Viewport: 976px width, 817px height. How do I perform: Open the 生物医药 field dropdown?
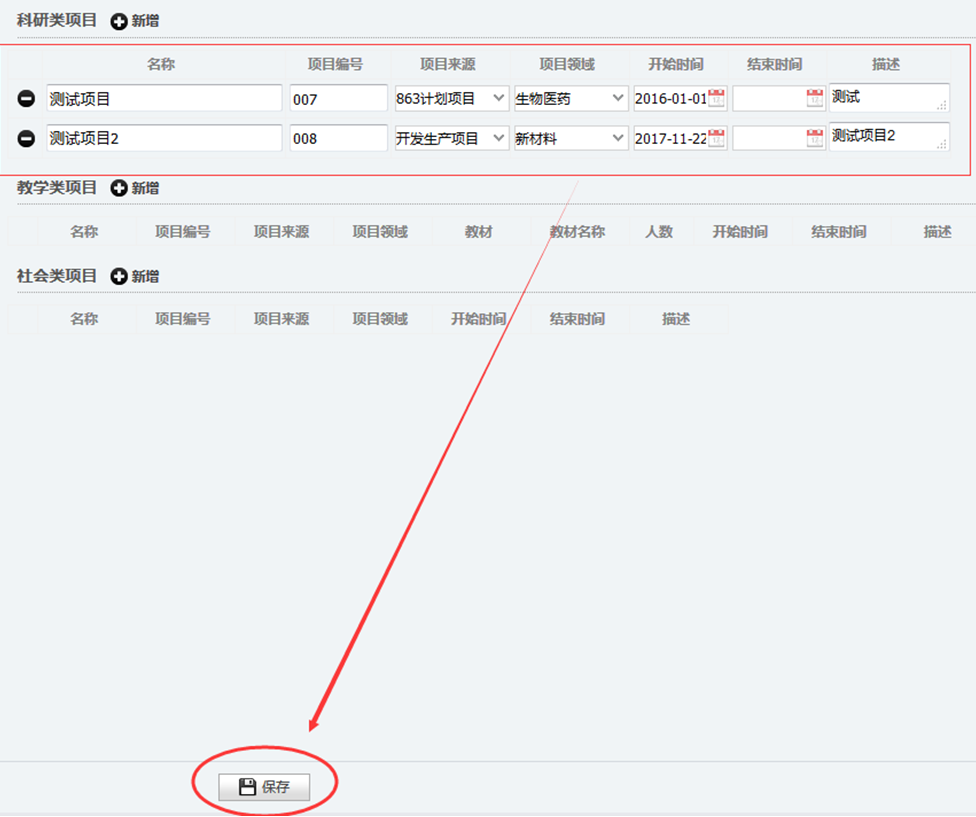point(618,98)
